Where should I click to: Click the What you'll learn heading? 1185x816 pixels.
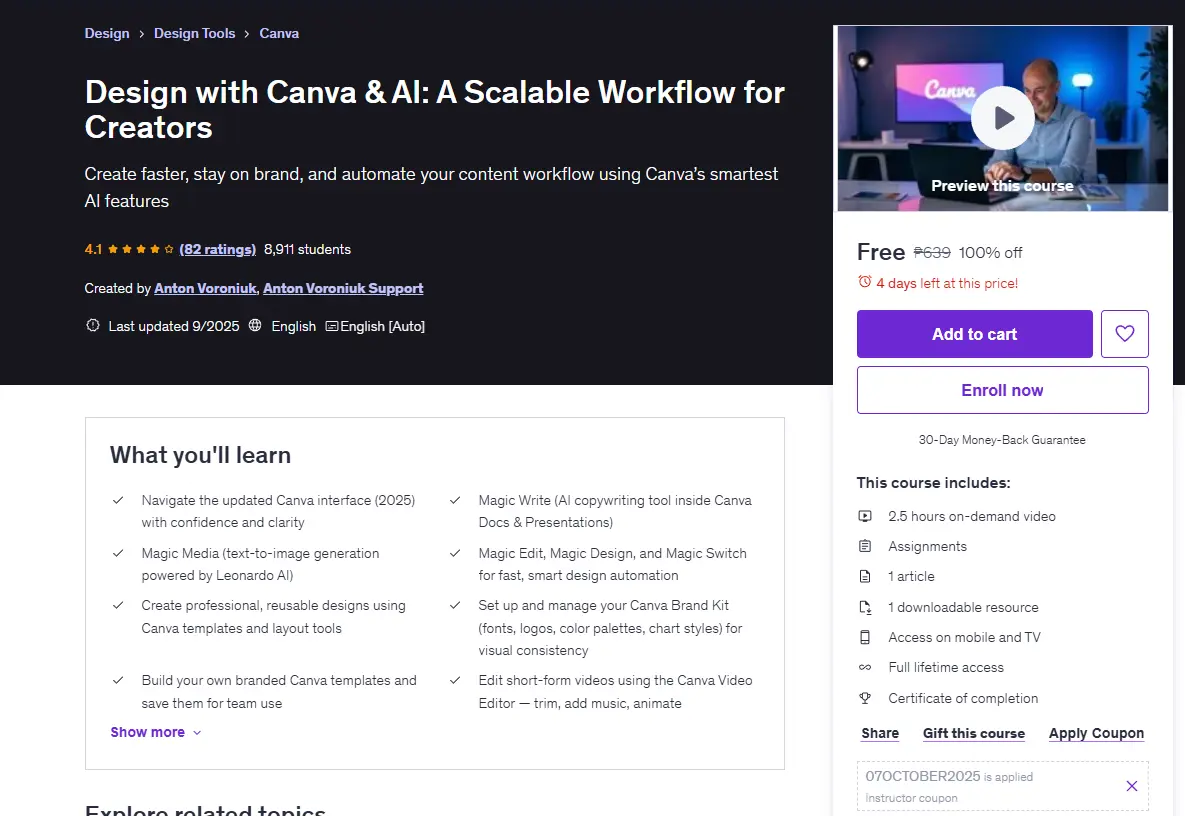point(200,455)
